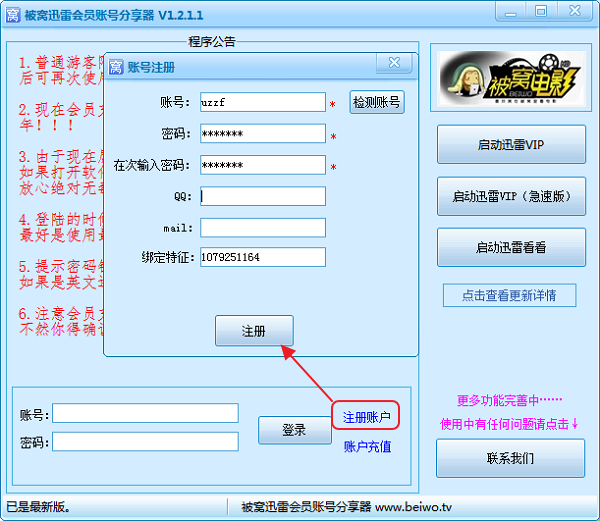
Task: Click the 注册 button in registration dialog
Action: (x=254, y=331)
